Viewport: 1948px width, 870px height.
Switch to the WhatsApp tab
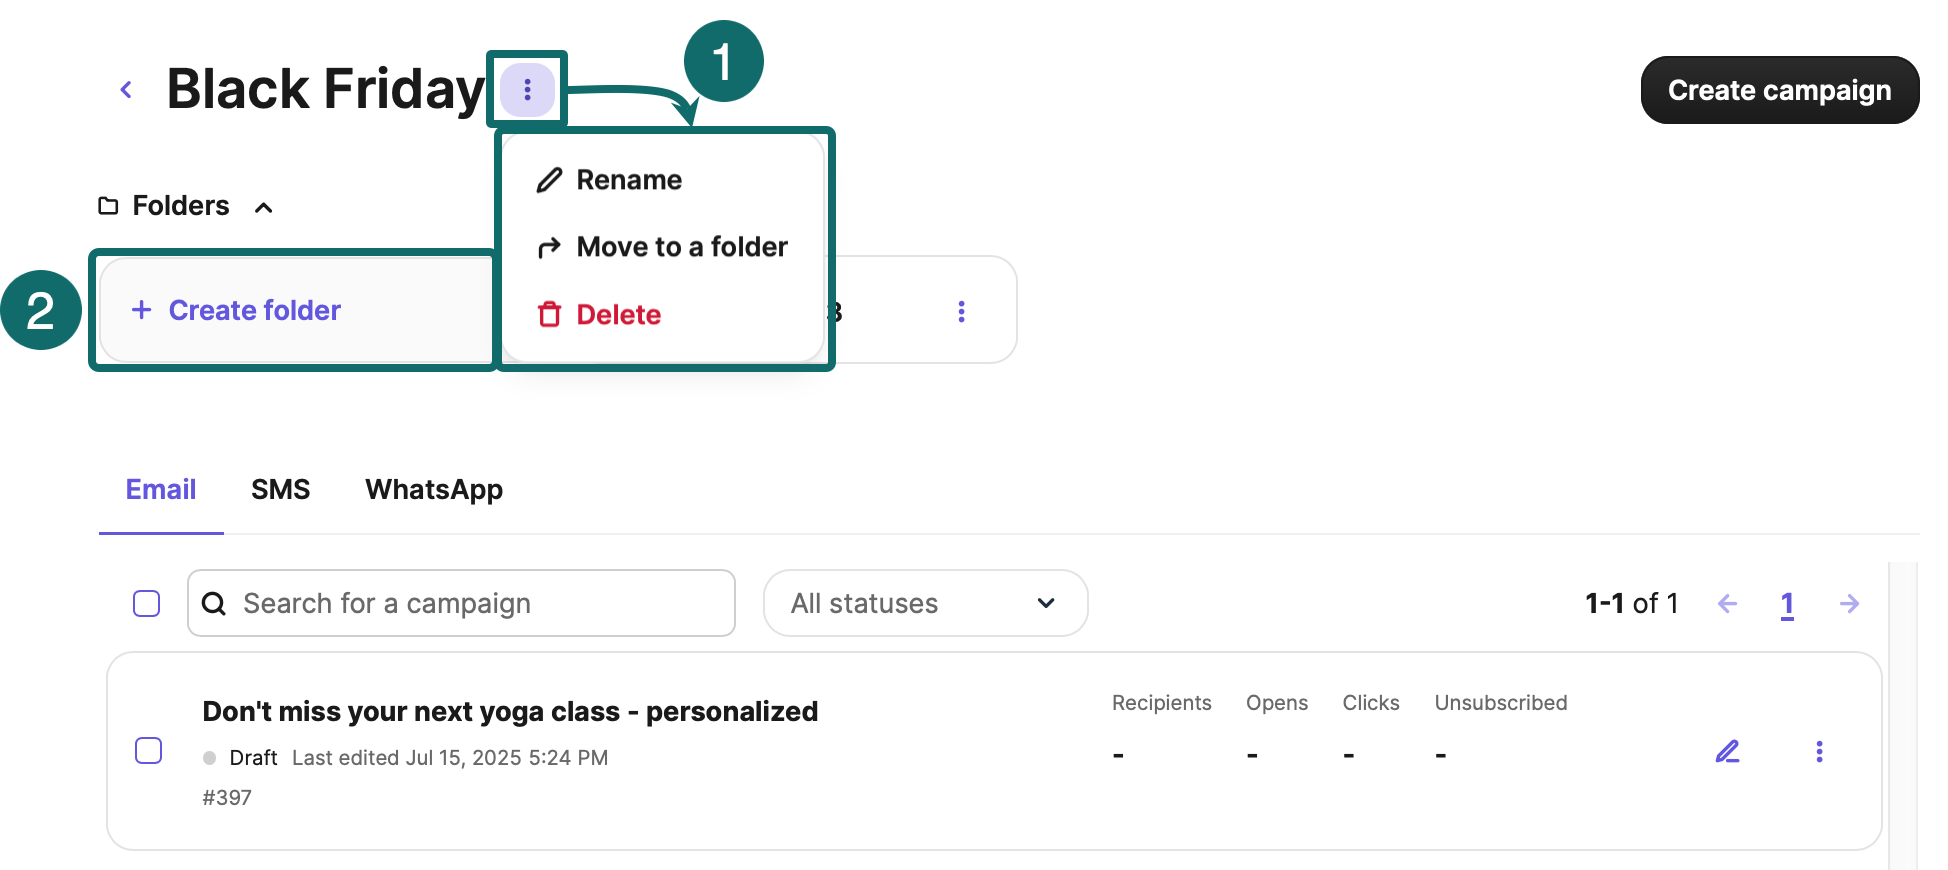tap(434, 490)
